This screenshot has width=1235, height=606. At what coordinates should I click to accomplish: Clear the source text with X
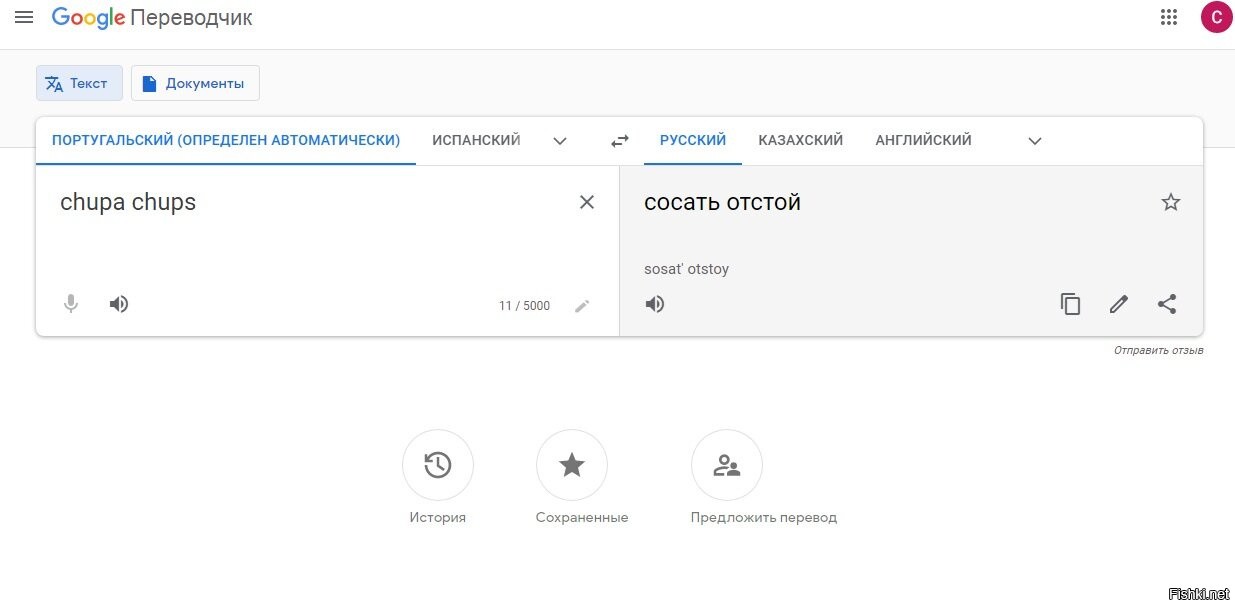(x=587, y=202)
